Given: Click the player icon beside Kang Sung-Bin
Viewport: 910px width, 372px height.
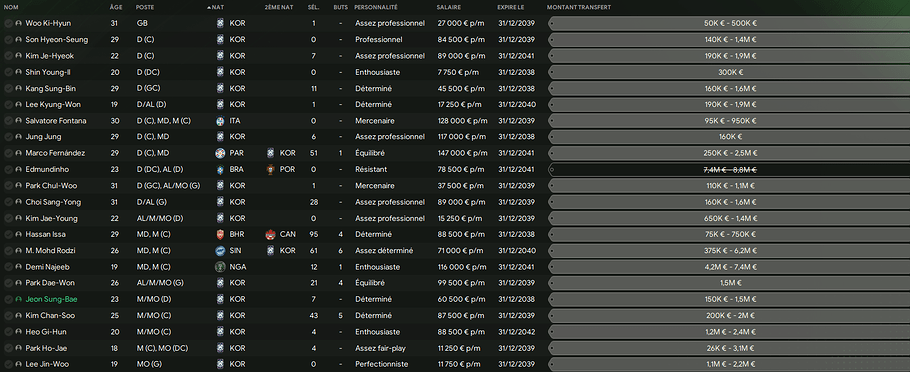Looking at the screenshot, I should 18,89.
